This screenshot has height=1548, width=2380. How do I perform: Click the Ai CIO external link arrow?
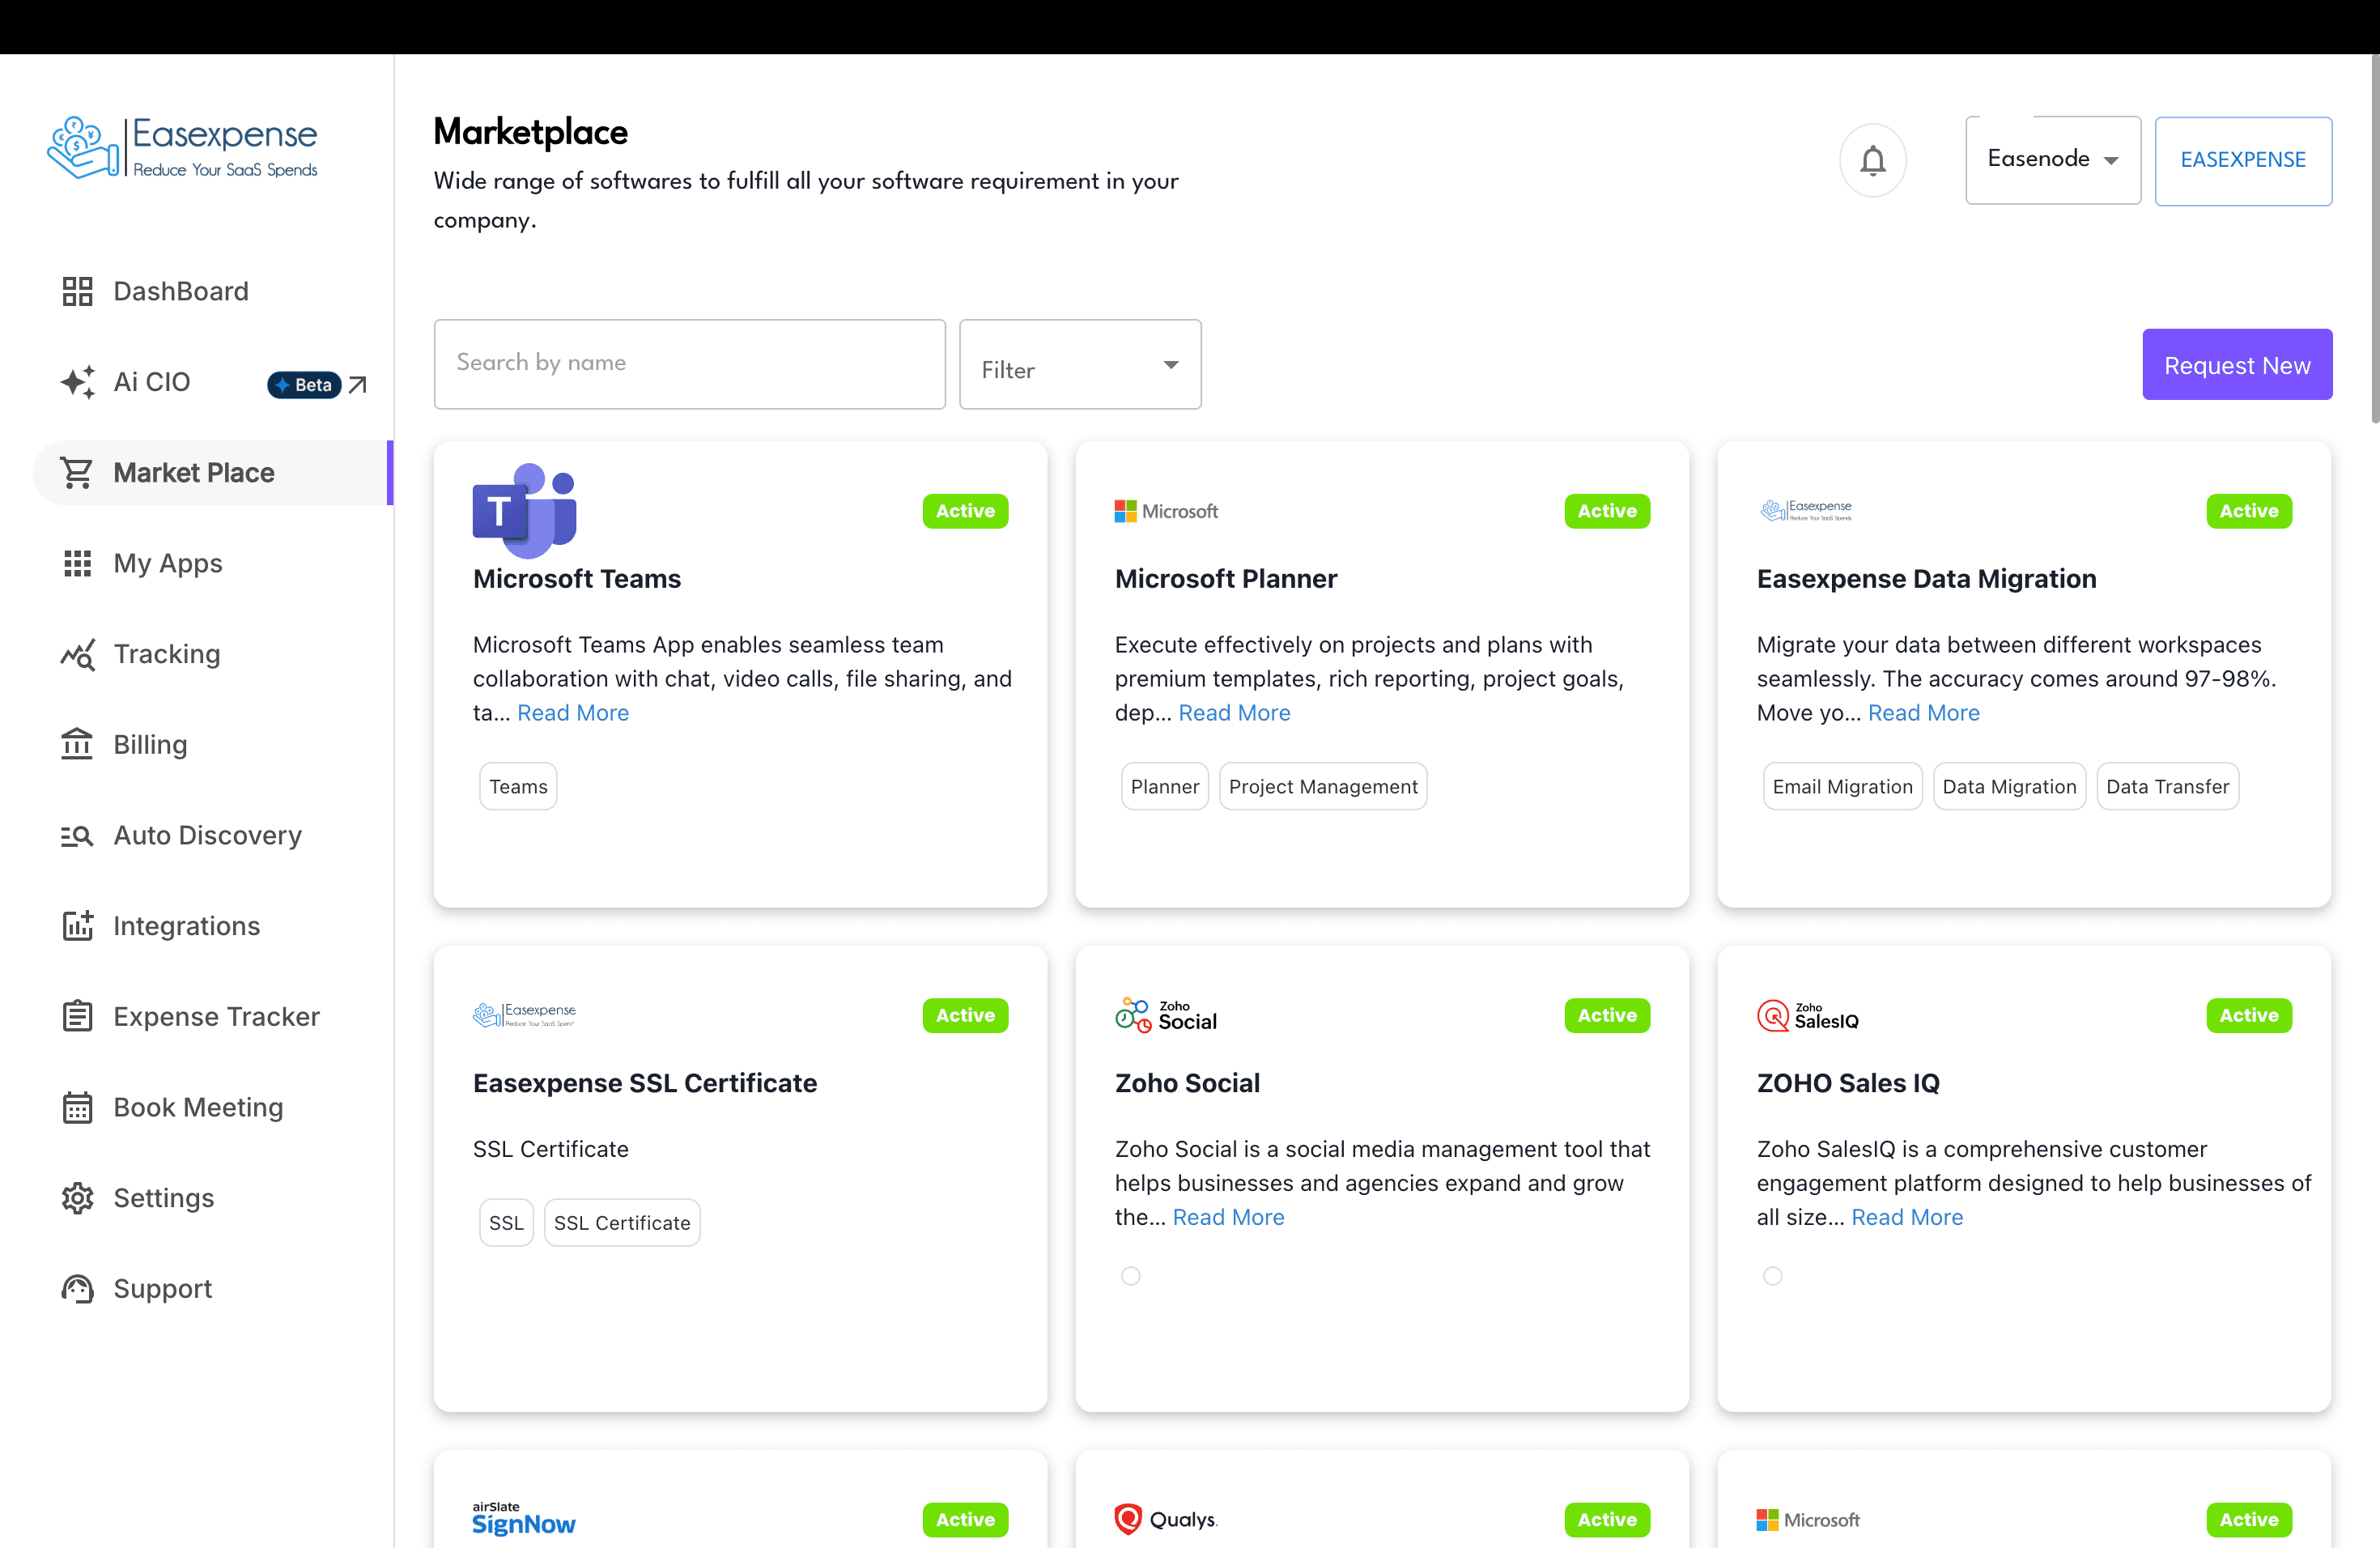pyautogui.click(x=358, y=385)
